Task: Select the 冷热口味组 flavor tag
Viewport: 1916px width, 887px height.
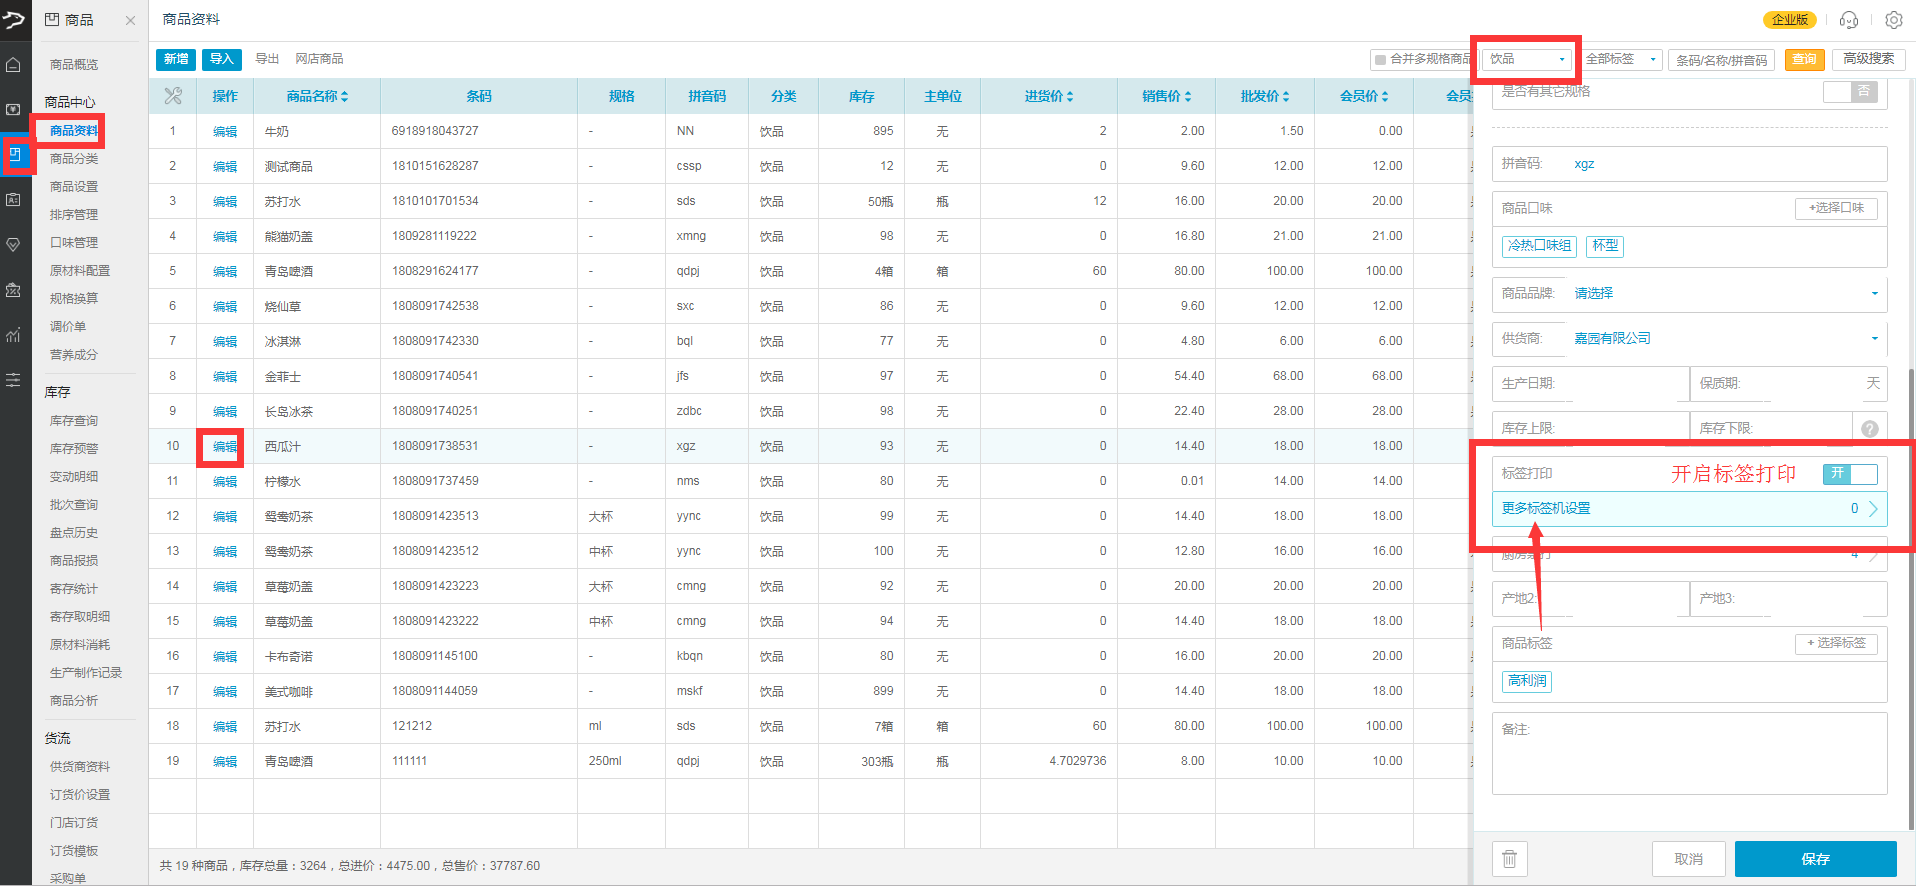Action: pyautogui.click(x=1540, y=246)
